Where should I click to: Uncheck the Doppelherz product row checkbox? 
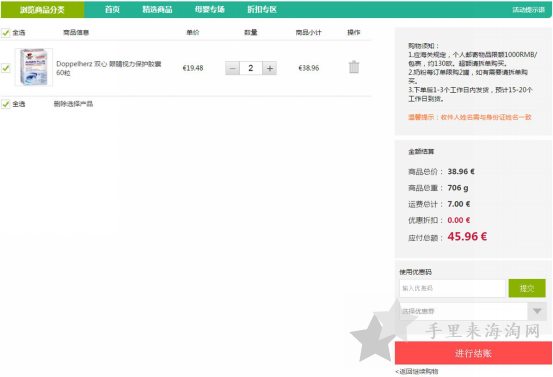click(6, 68)
